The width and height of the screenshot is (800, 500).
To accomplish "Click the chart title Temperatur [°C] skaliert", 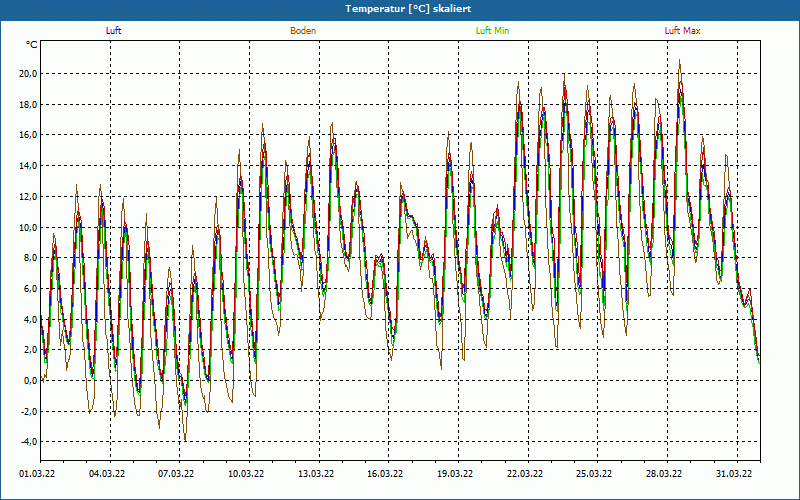I will tap(408, 9).
